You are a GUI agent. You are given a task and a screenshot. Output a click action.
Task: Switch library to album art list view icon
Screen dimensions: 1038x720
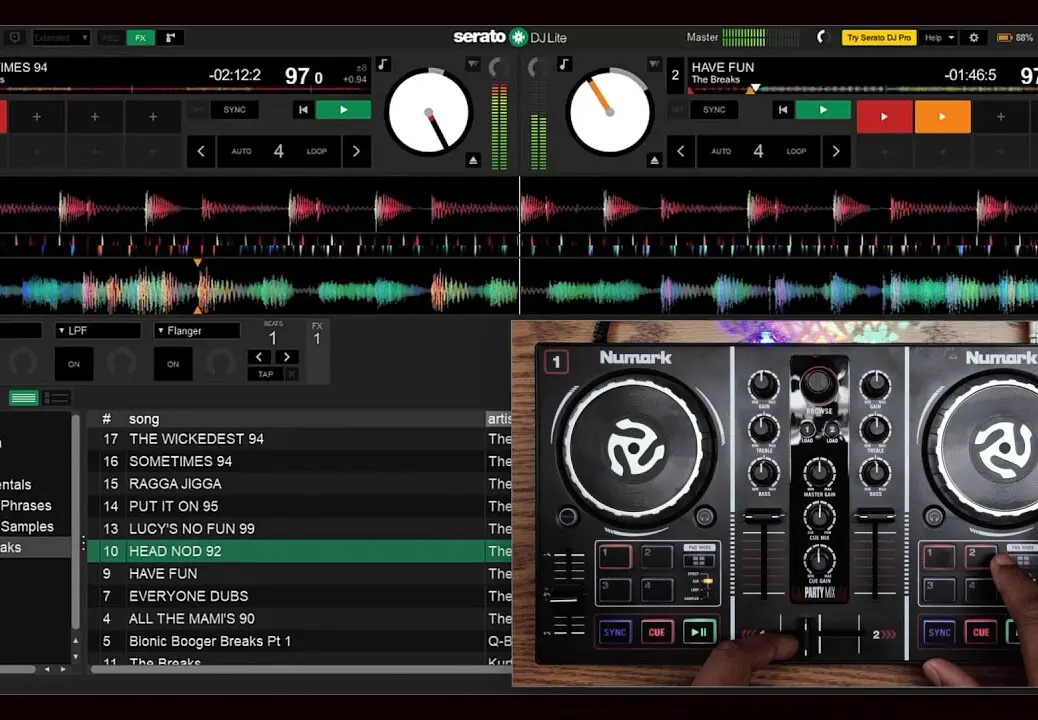(56, 398)
